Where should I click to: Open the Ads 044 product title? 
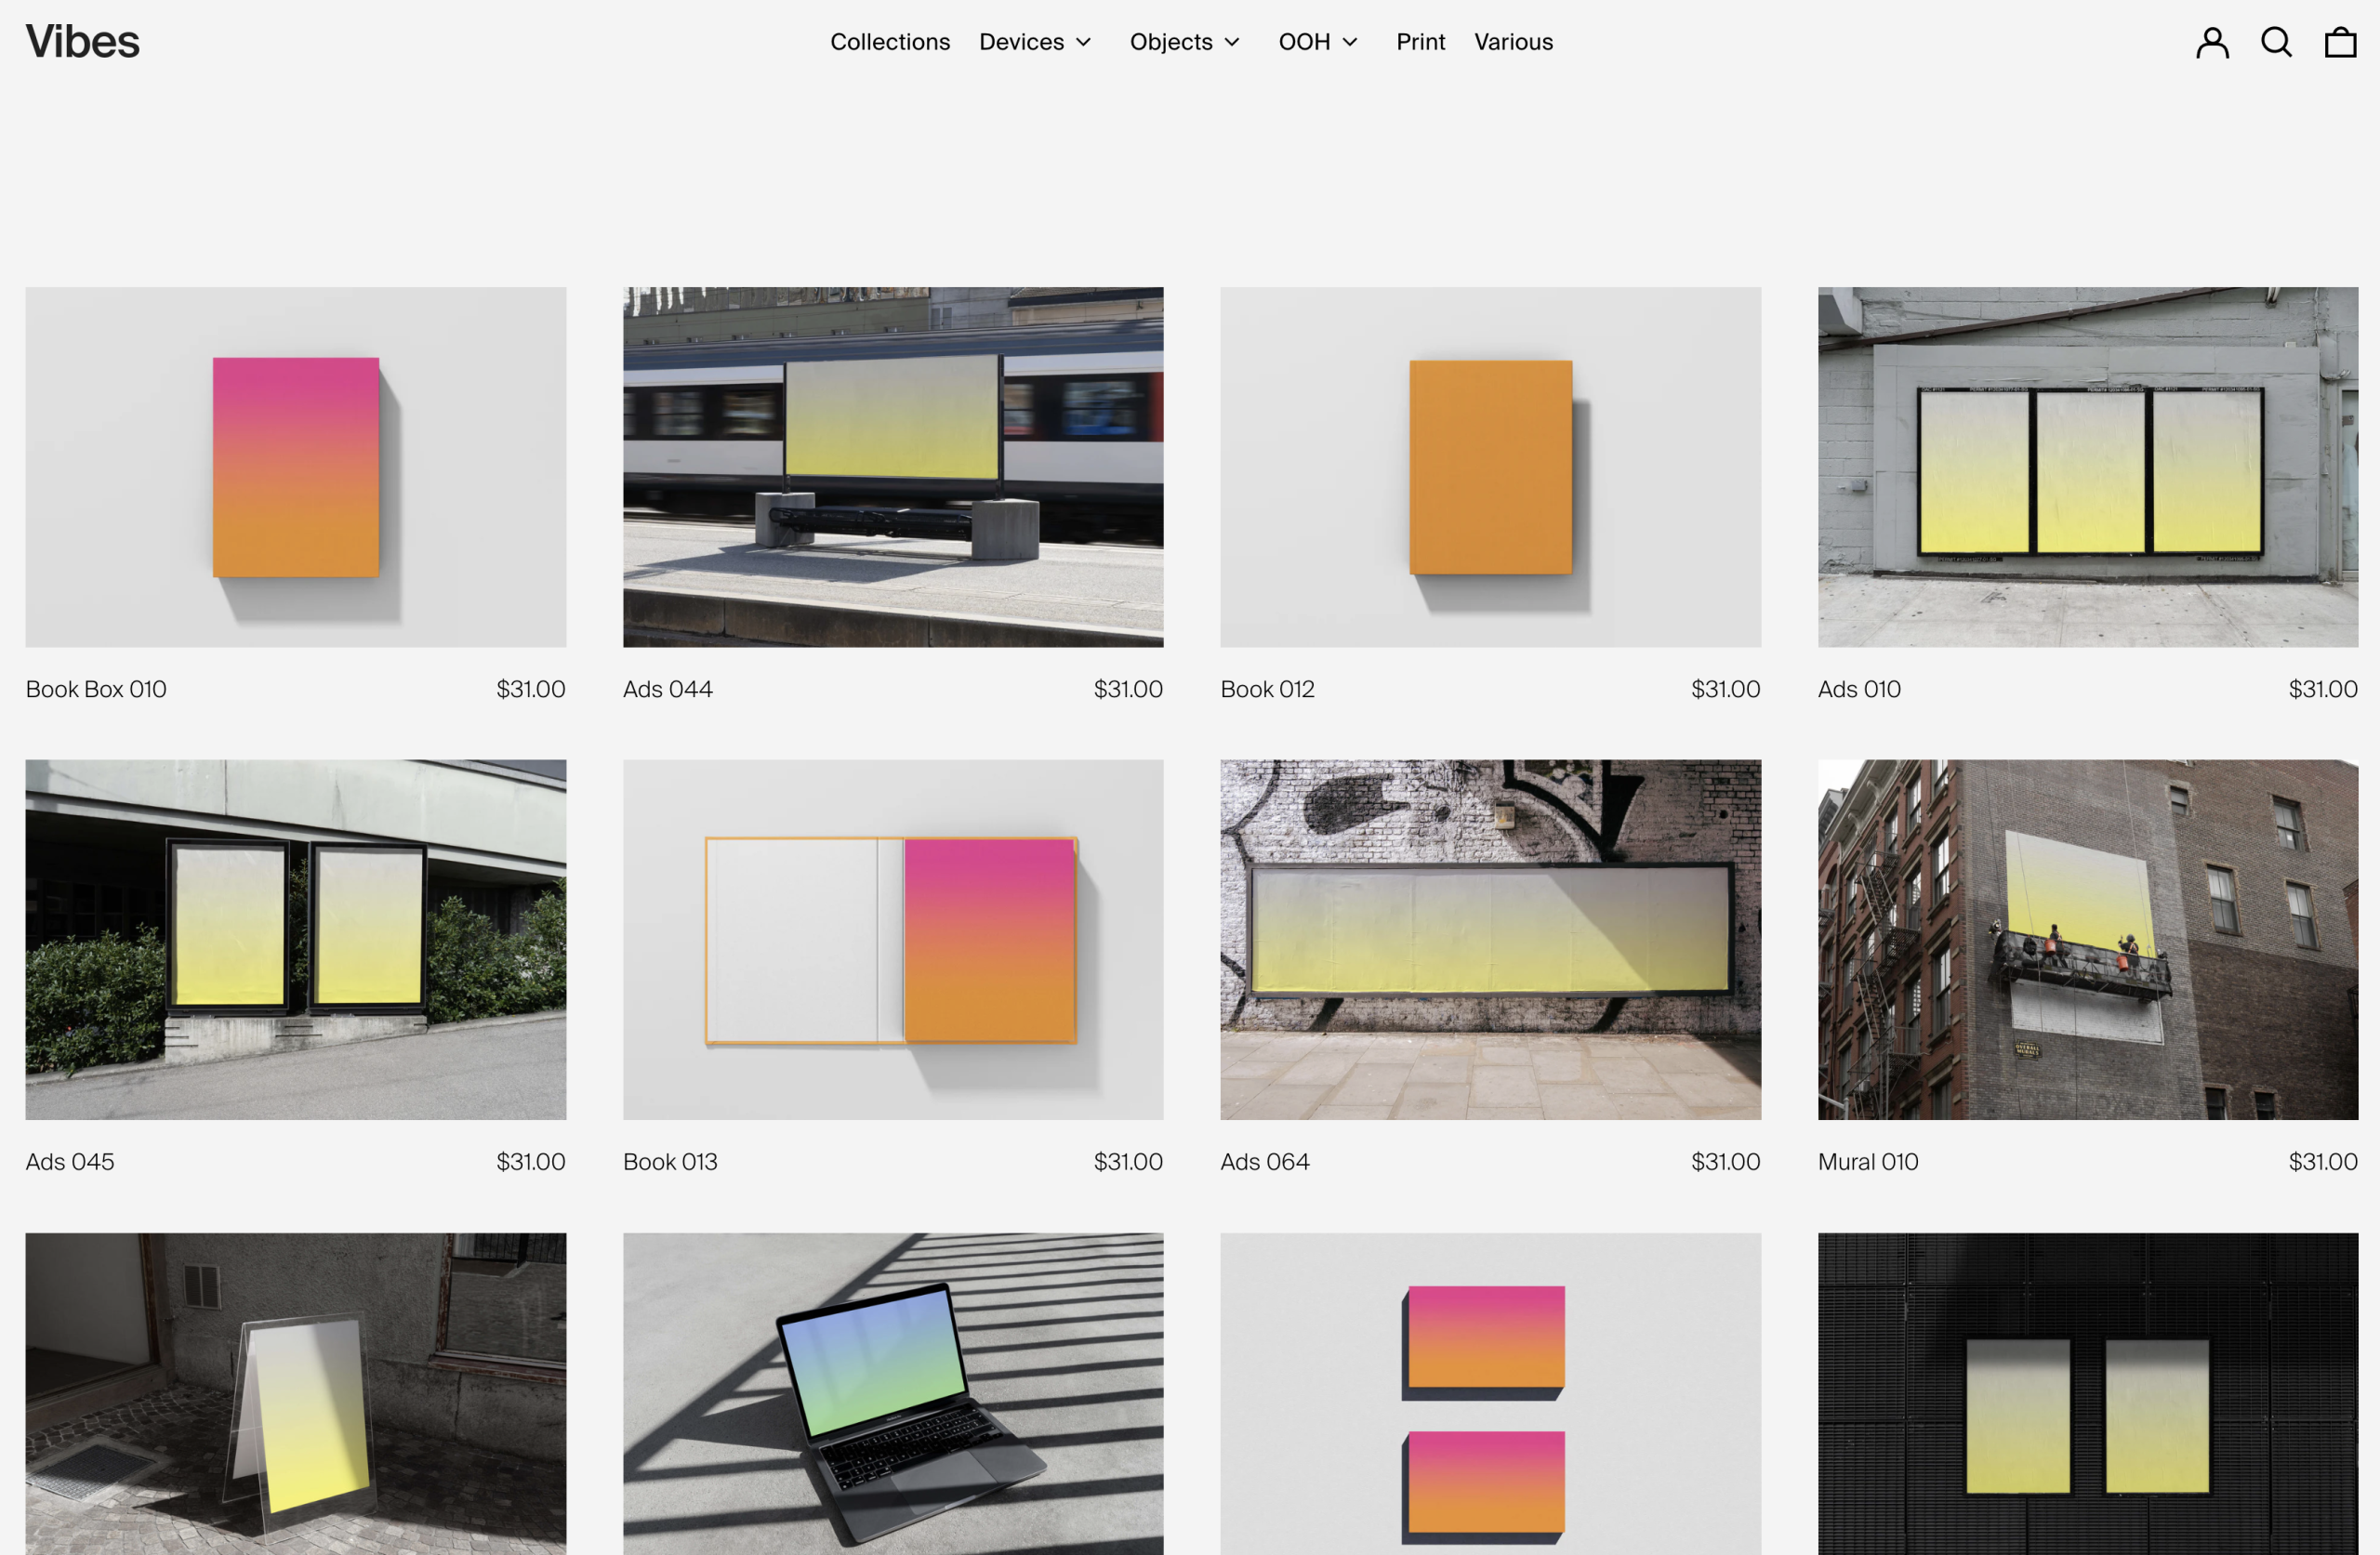667,689
